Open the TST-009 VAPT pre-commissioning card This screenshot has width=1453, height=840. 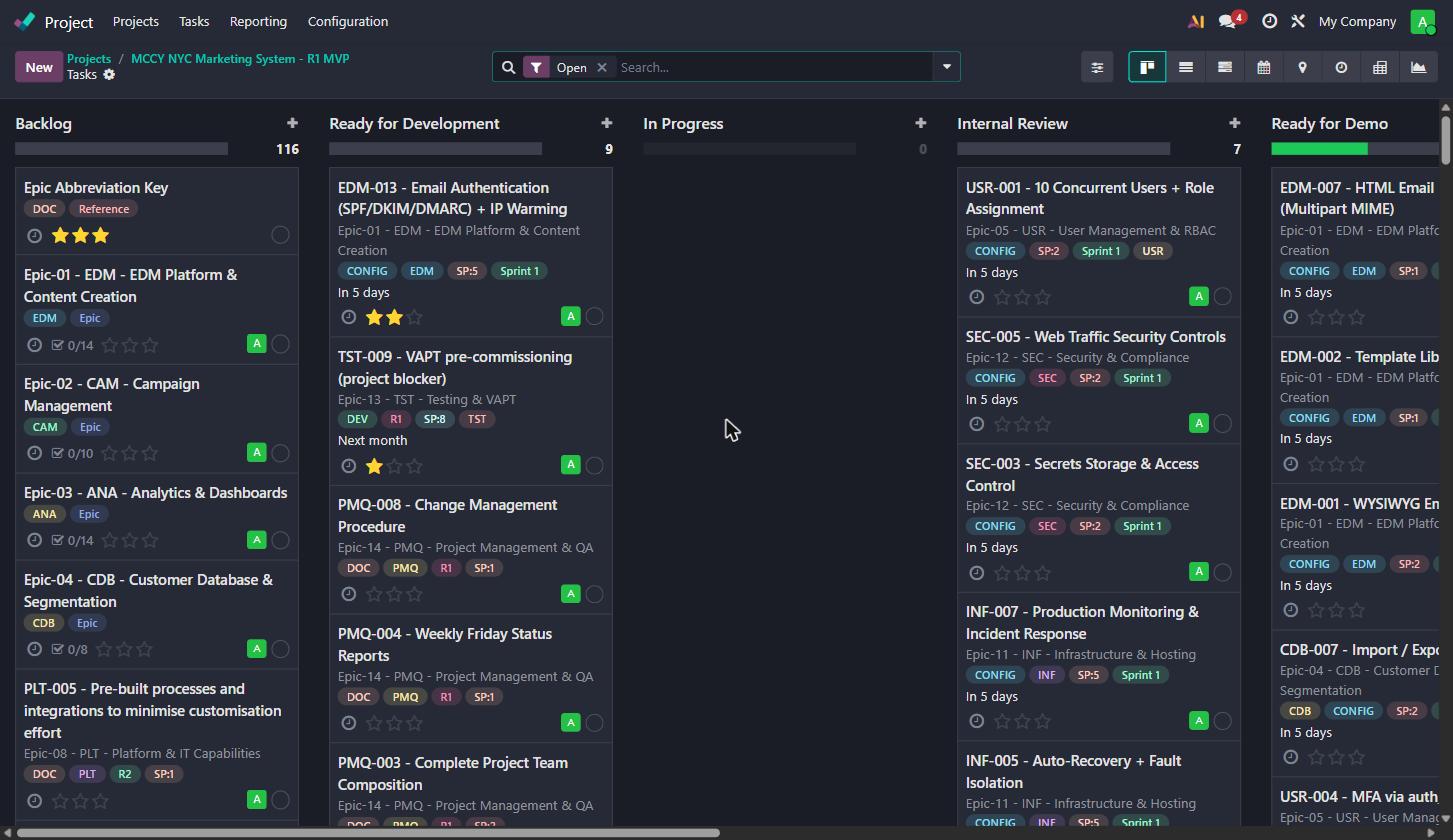pos(470,411)
